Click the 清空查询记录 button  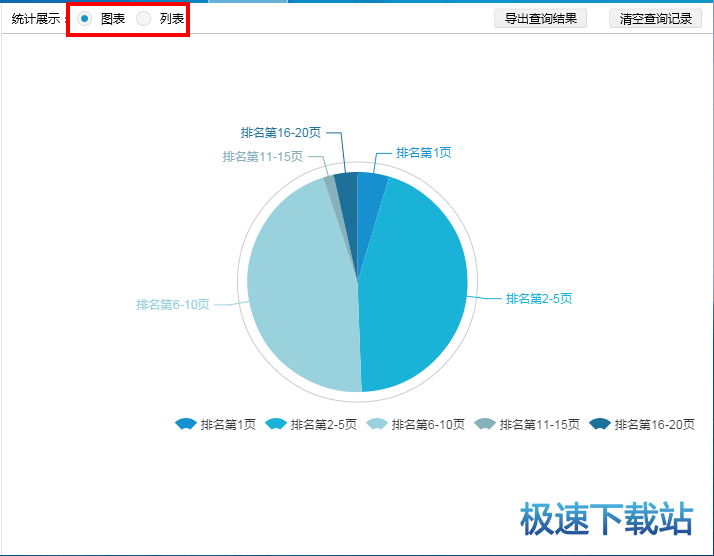pos(655,19)
